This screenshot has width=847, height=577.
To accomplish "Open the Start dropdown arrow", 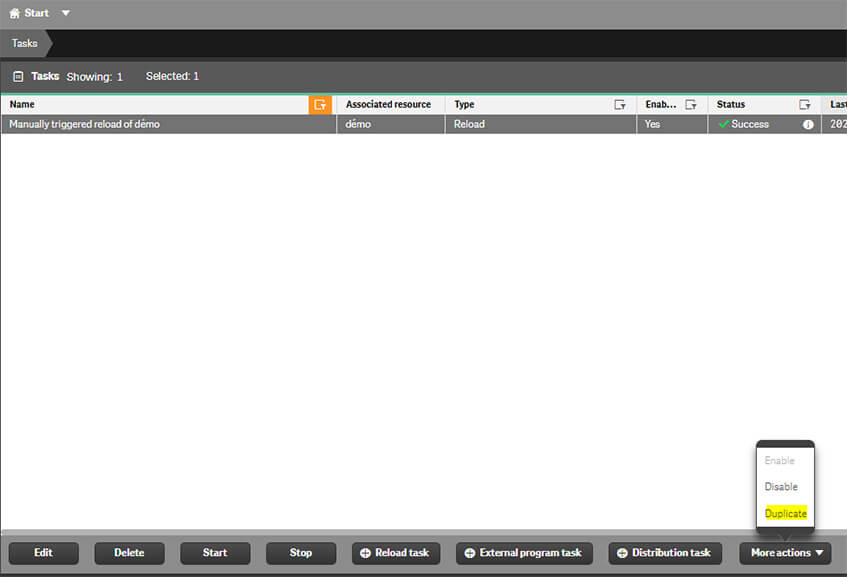I will click(65, 13).
